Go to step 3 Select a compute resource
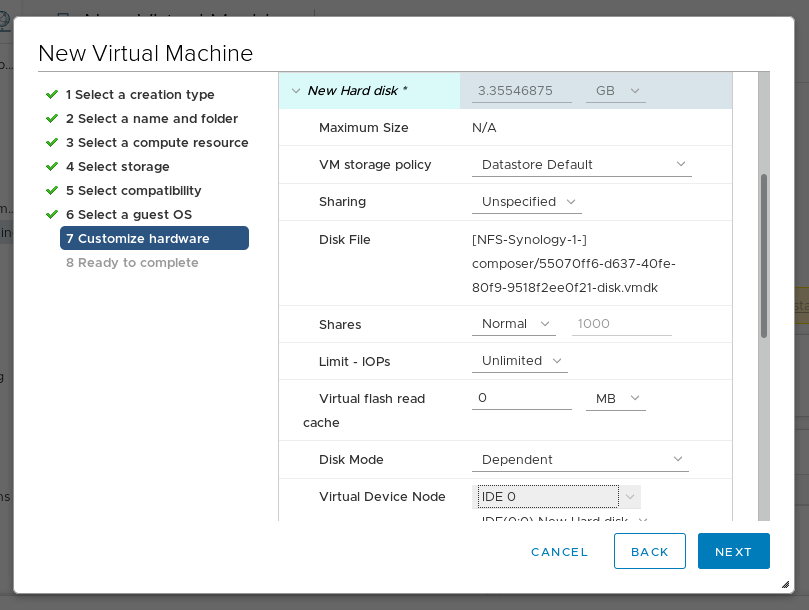 click(x=157, y=143)
